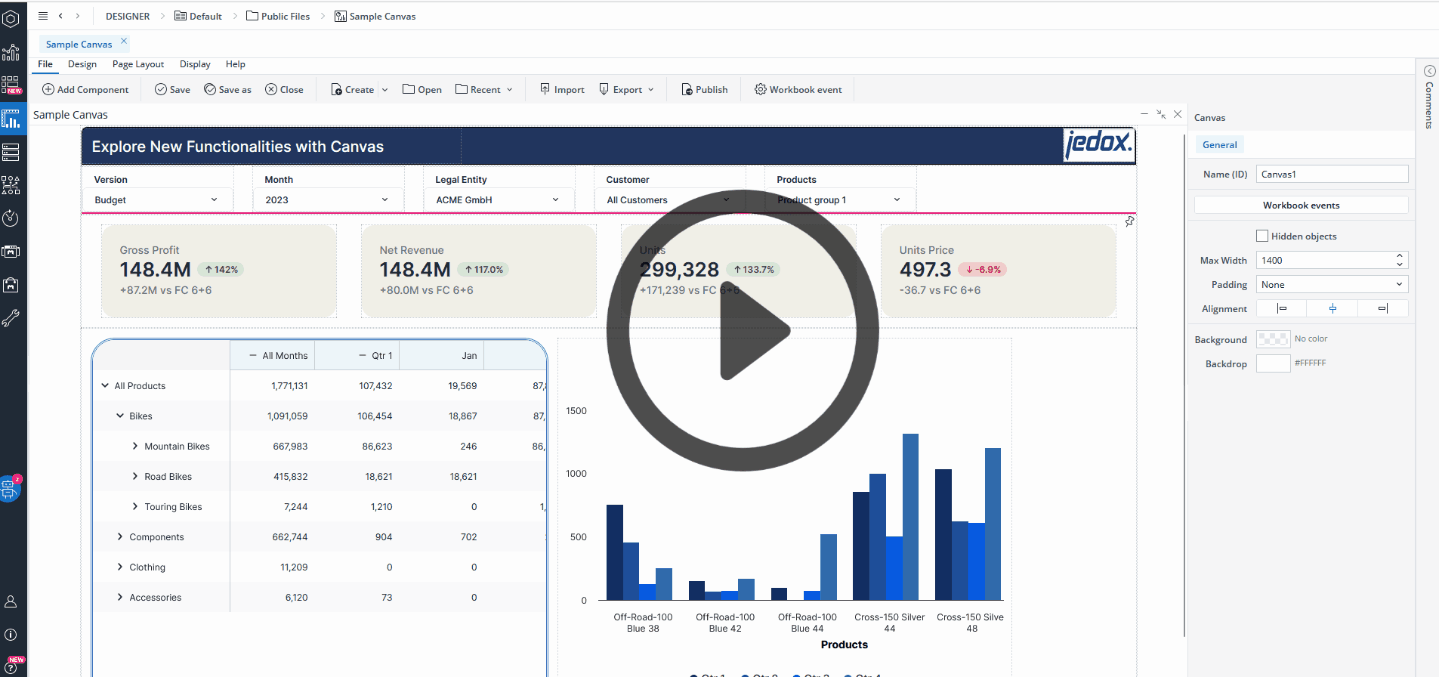Image resolution: width=1439 pixels, height=677 pixels.
Task: Collapse the All Months column header
Action: point(252,356)
